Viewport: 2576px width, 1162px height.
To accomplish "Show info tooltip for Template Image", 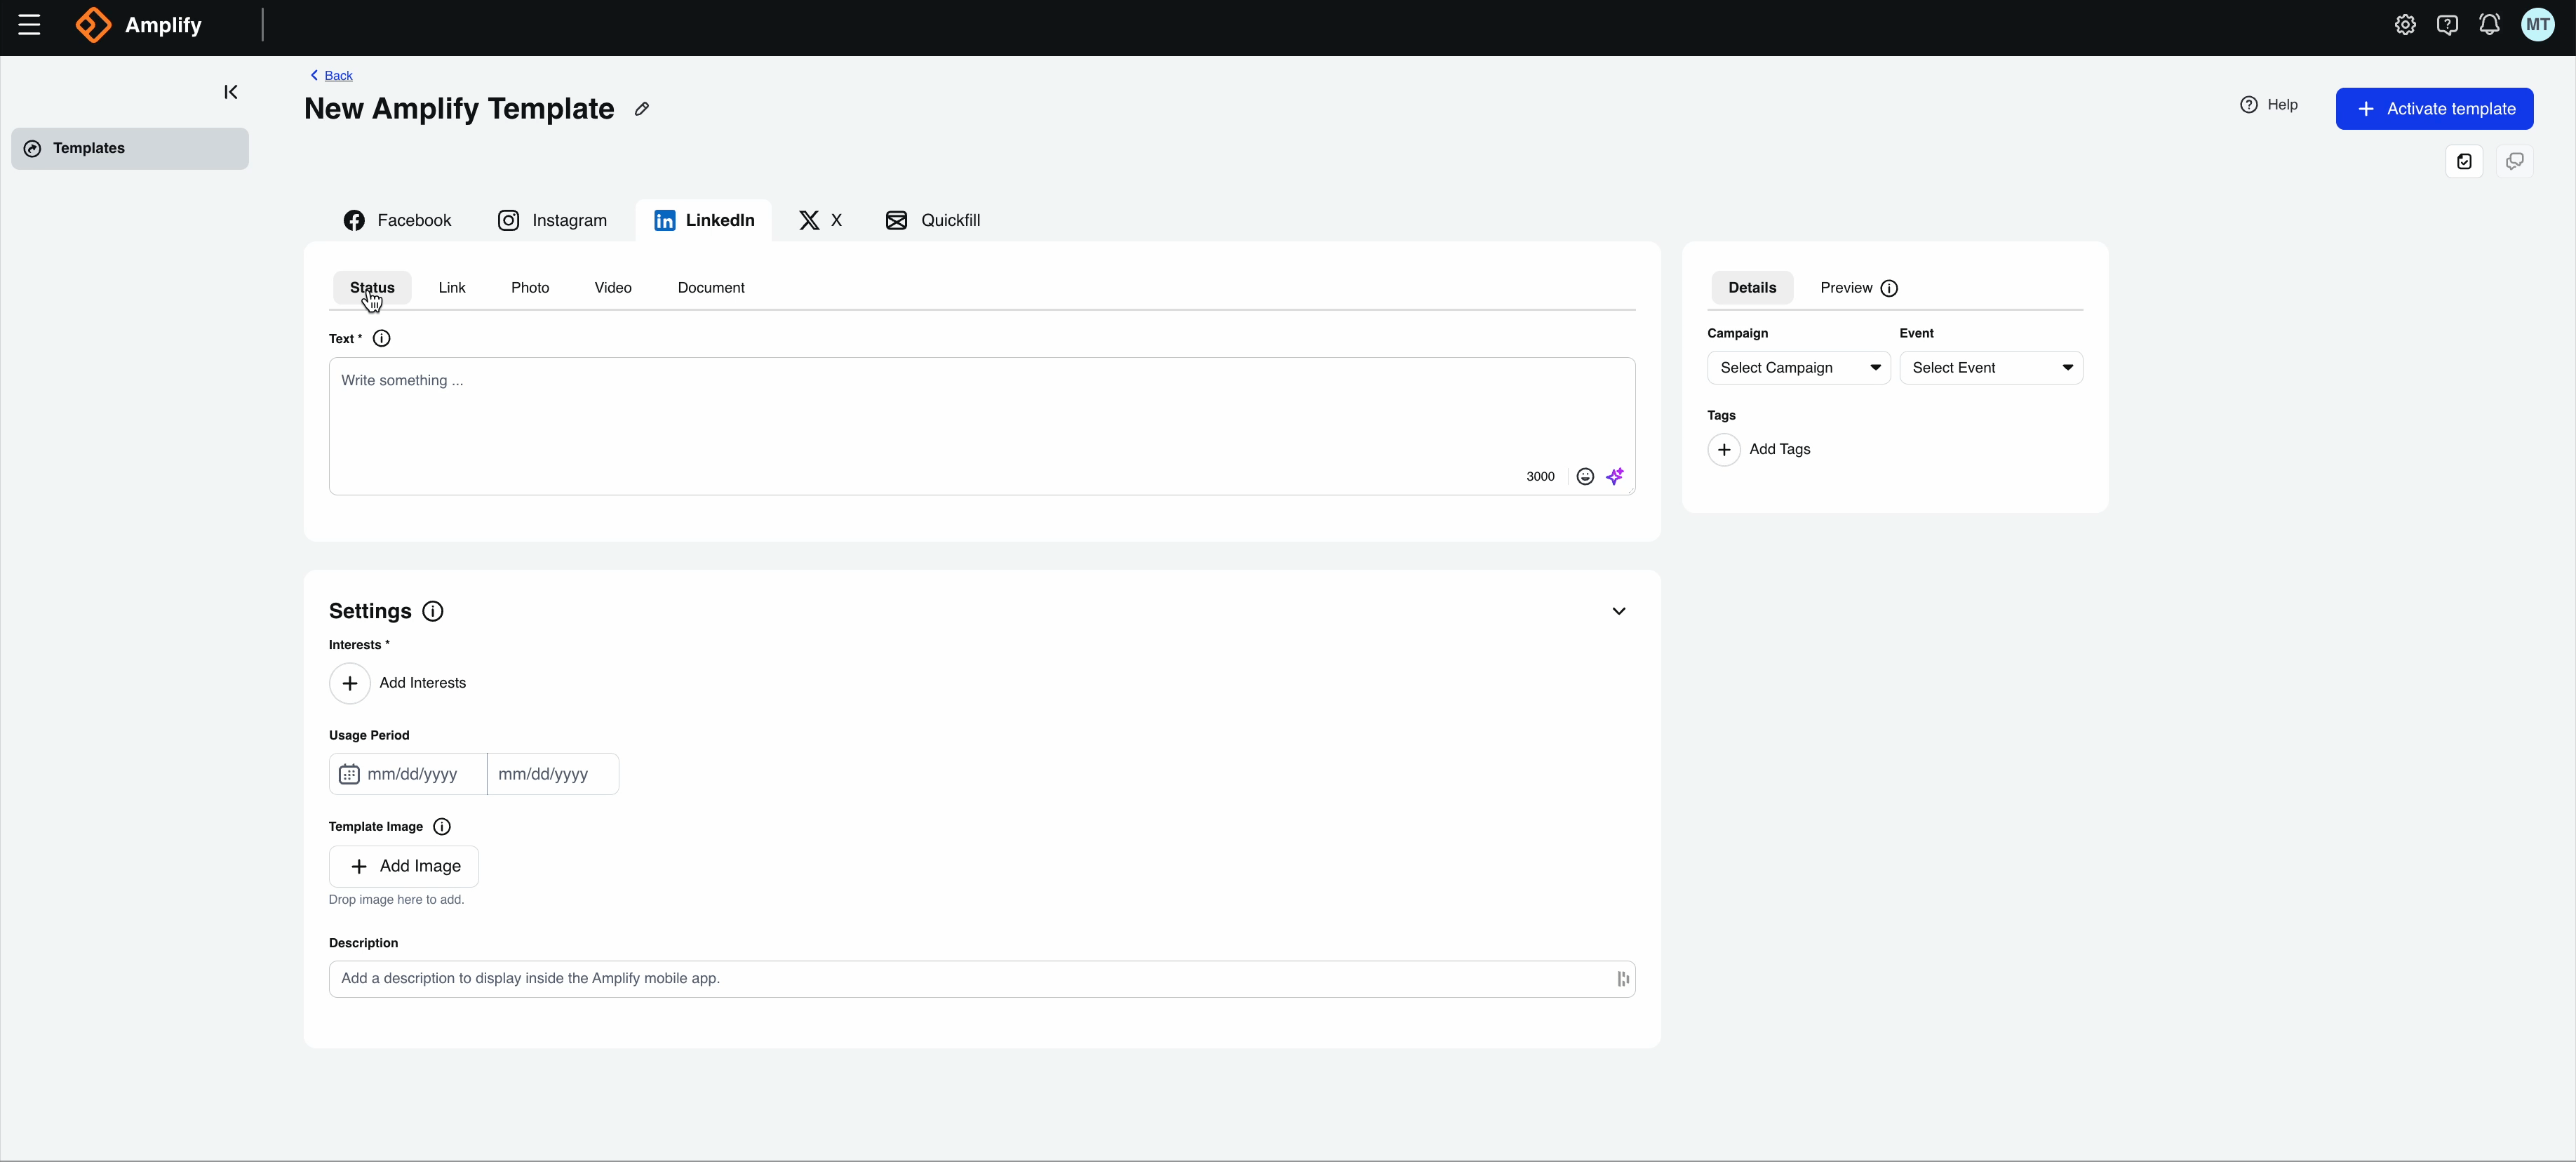I will 442,827.
